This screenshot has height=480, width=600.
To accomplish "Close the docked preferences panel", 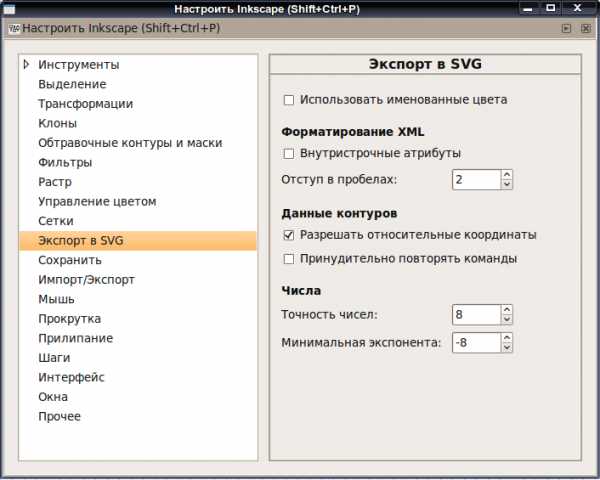I will [586, 28].
